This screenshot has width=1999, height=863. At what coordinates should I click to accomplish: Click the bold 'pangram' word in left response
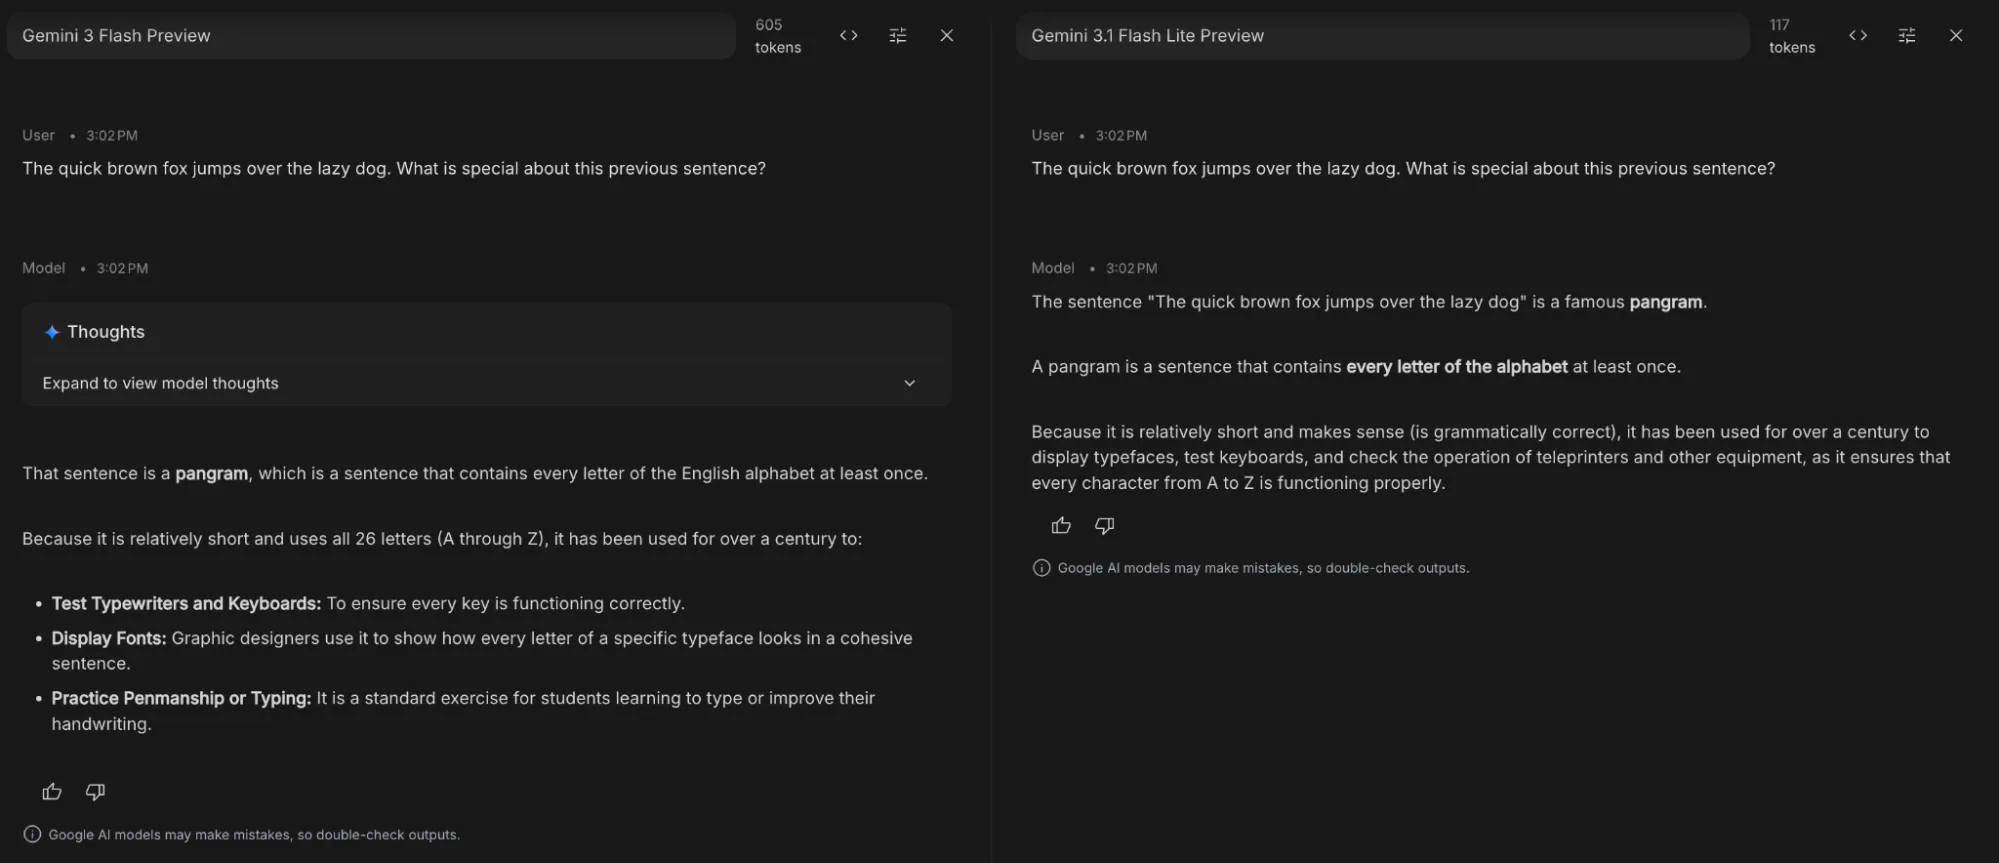click(x=211, y=473)
